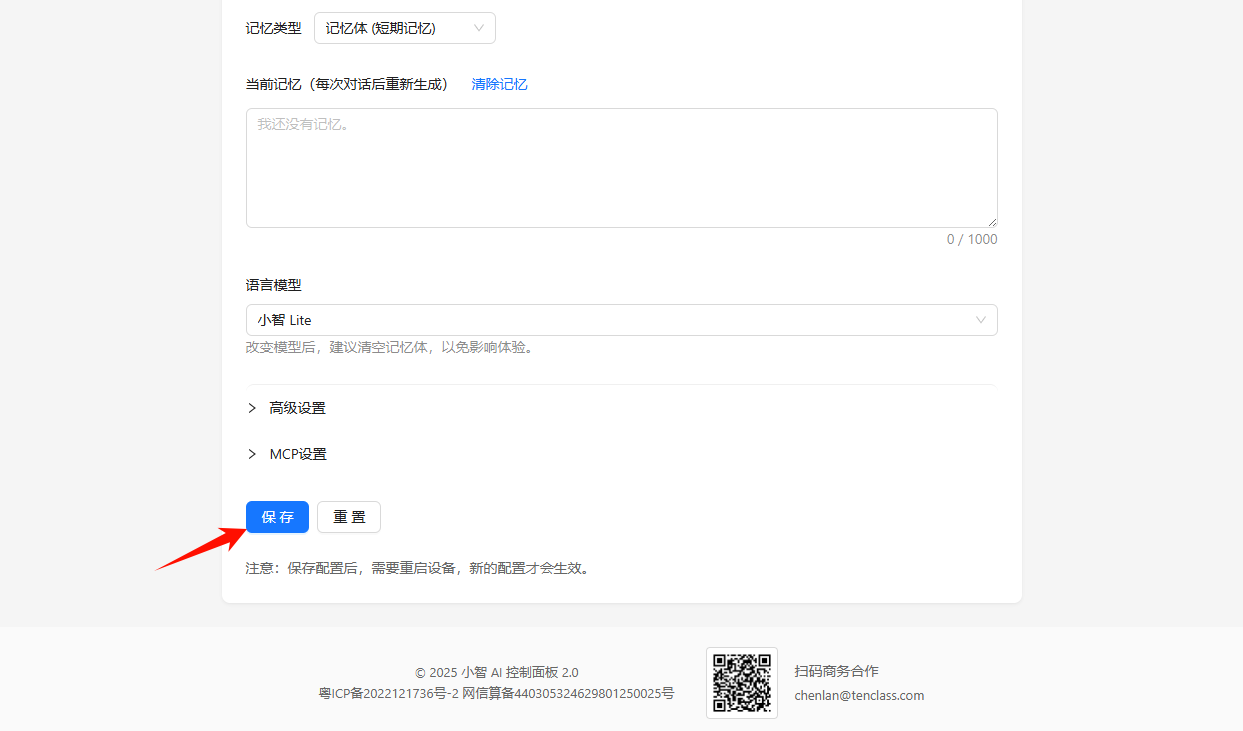Focus the 当前记忆 memory text area
Viewport: 1243px width, 731px height.
(x=621, y=168)
